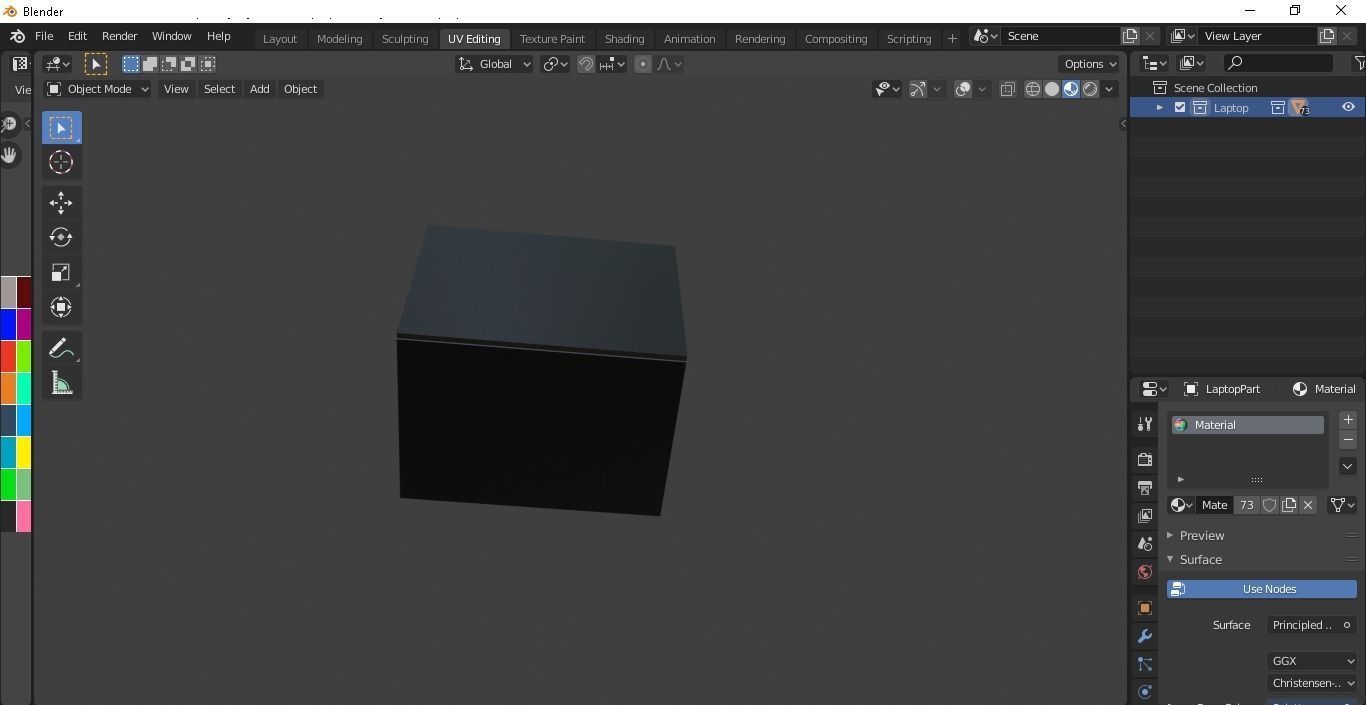The image size is (1366, 705).
Task: Open the Render menu
Action: pos(119,36)
